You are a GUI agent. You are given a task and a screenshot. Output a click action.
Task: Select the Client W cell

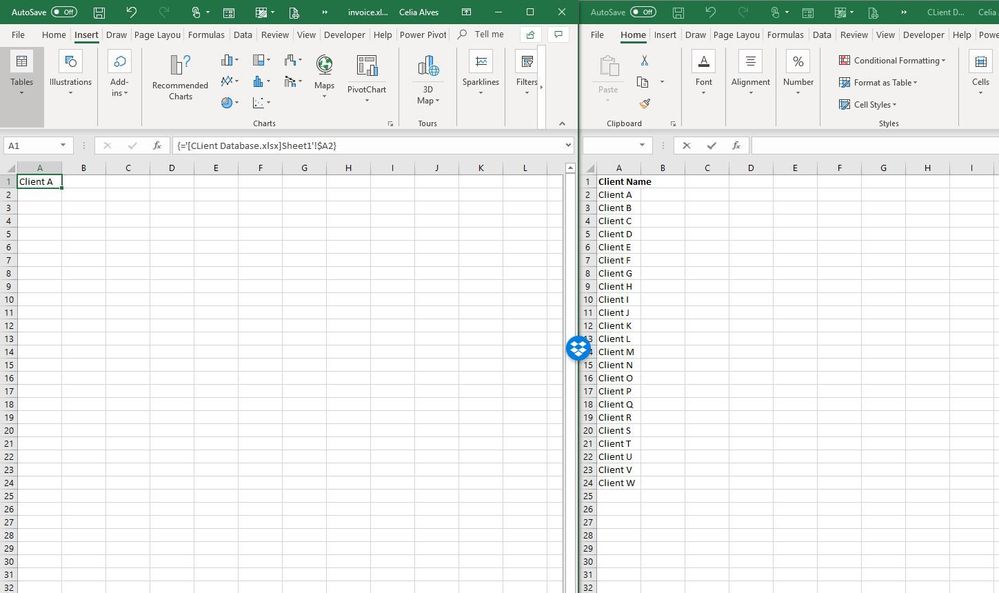coord(619,483)
